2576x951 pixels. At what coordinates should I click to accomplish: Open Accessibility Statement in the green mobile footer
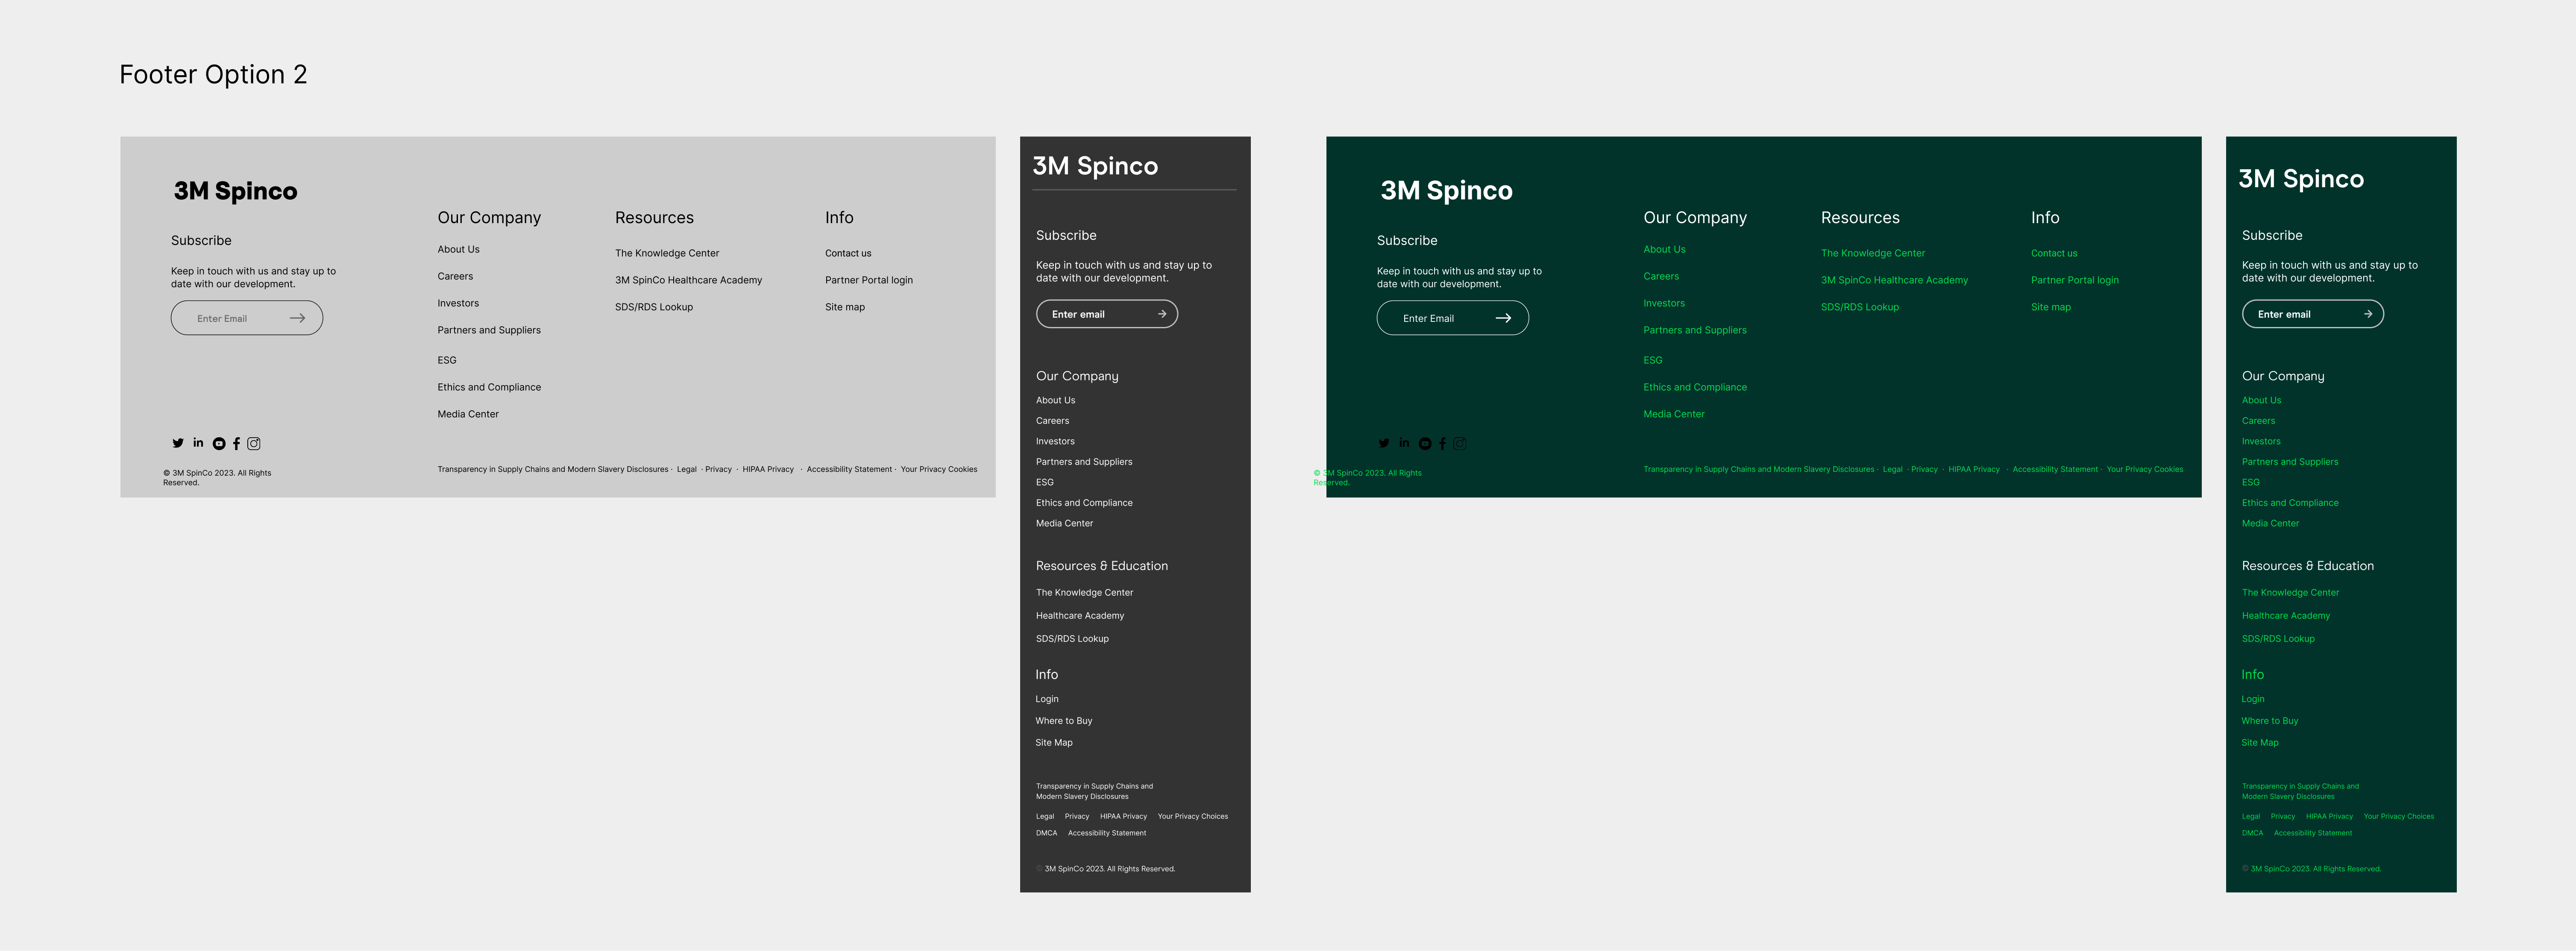(x=2313, y=833)
